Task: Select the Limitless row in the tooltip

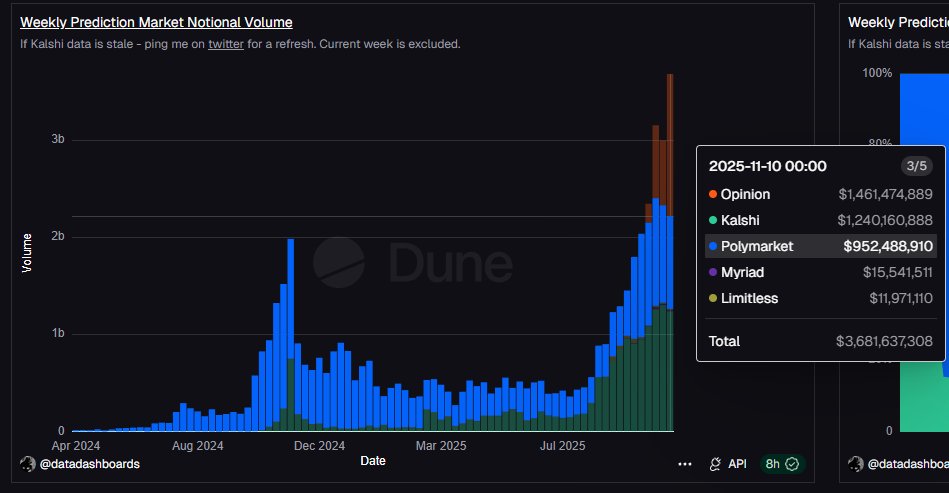Action: [821, 298]
